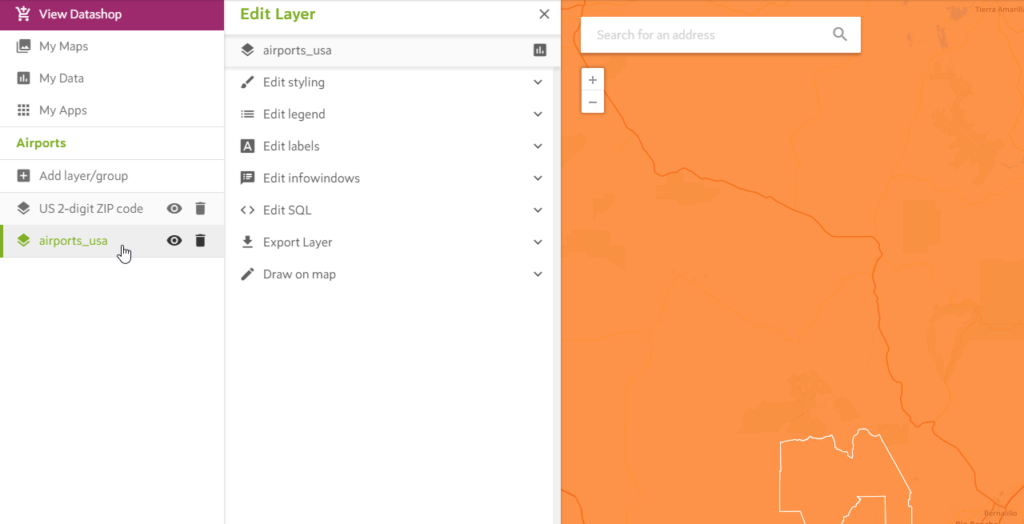The image size is (1024, 524).
Task: Expand Edit labels chevron
Action: click(538, 146)
